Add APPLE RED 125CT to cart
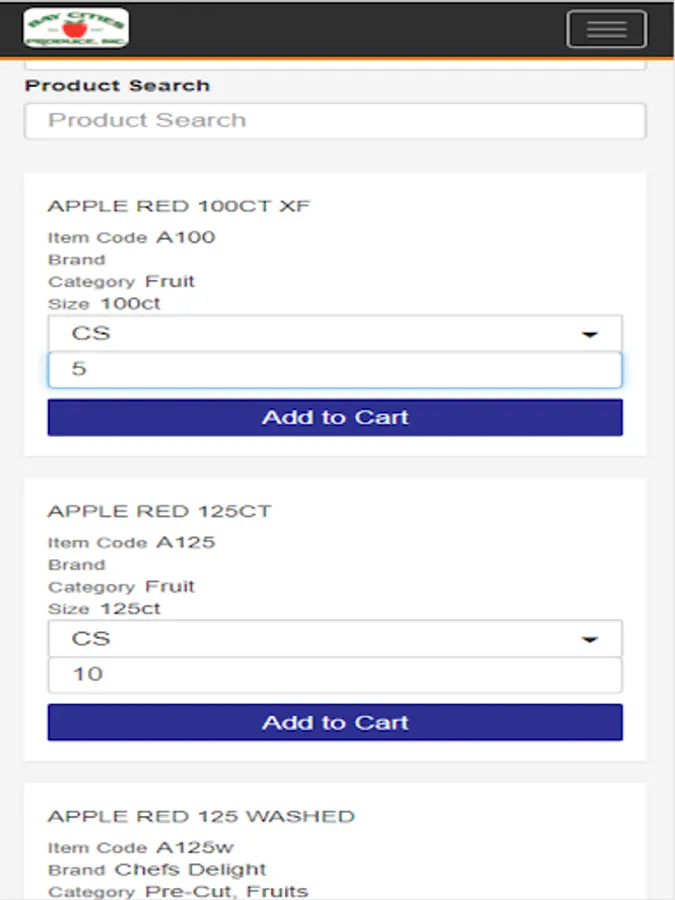The width and height of the screenshot is (675, 900). 335,723
